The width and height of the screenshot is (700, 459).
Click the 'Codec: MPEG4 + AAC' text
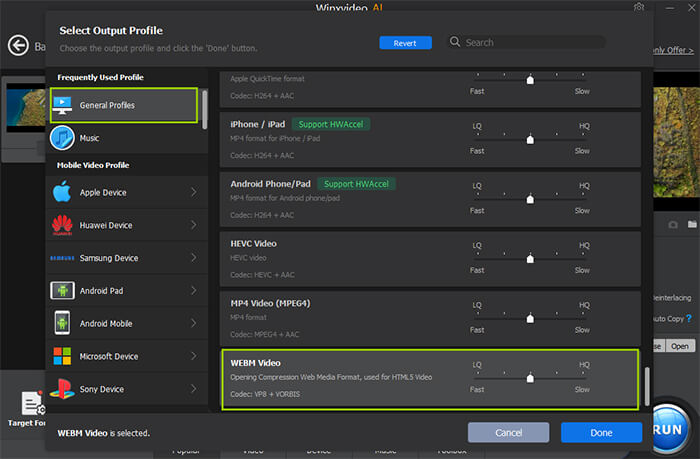click(265, 334)
